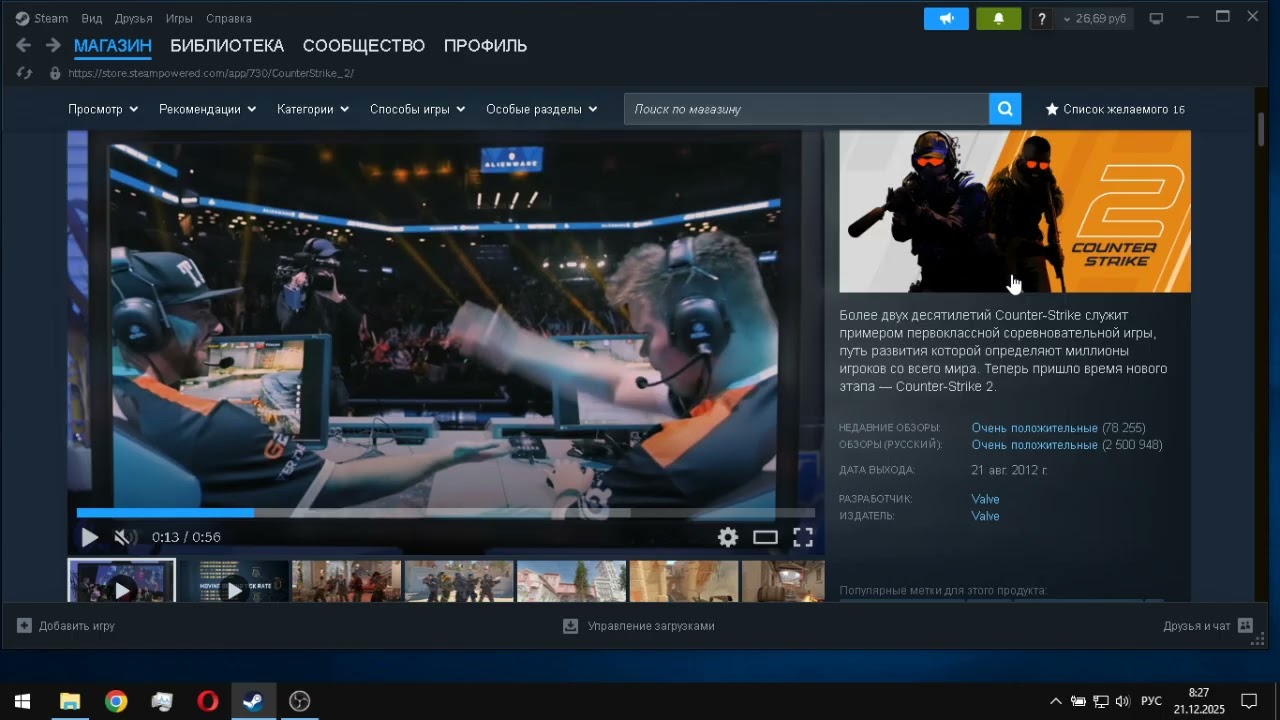The image size is (1280, 720).
Task: Unmute the video sound
Action: 124,537
